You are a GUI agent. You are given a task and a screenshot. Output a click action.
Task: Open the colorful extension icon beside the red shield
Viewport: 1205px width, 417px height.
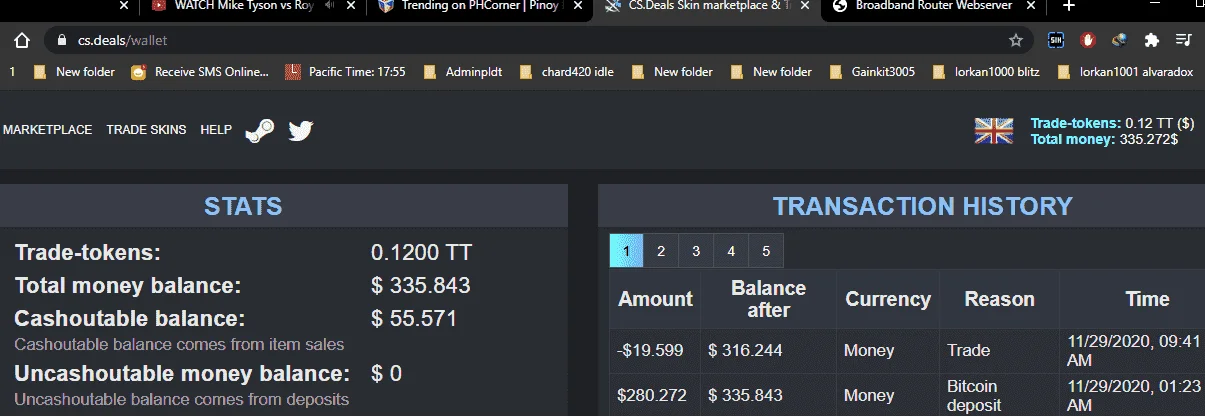(1120, 40)
